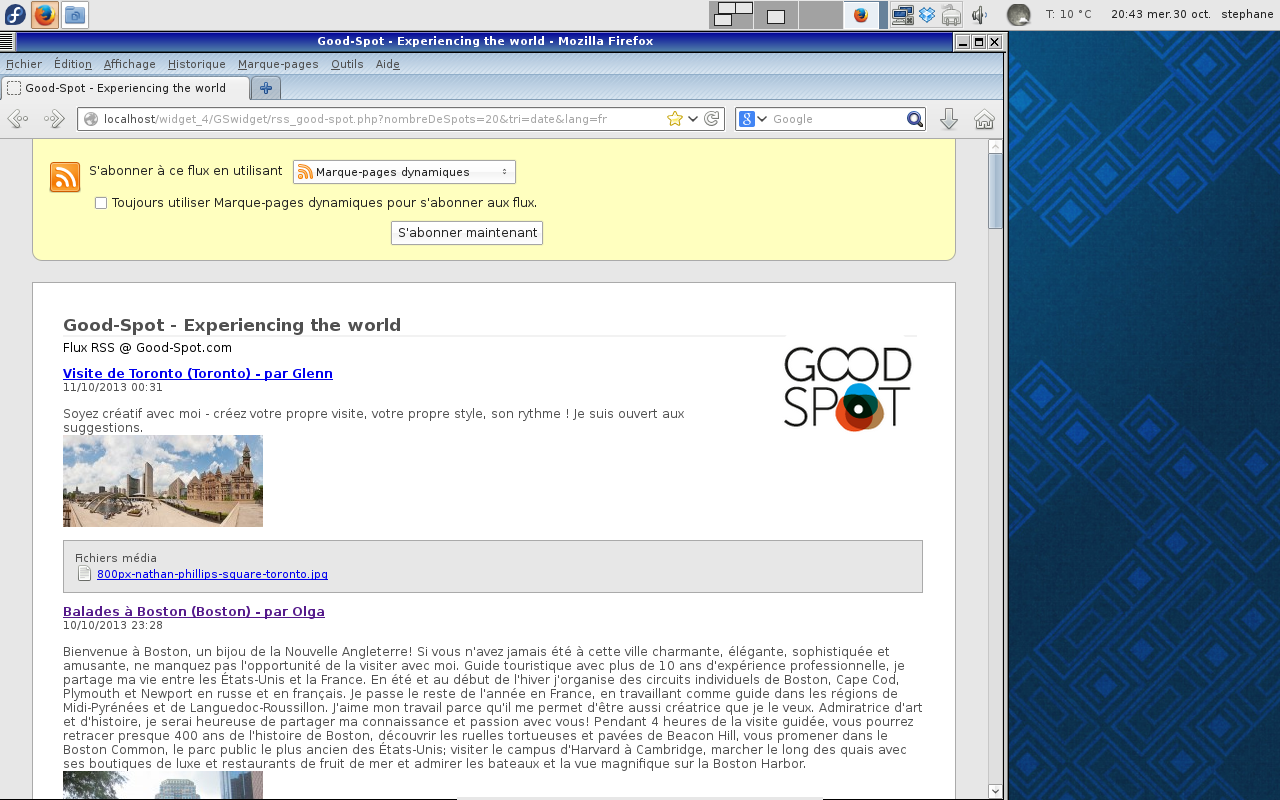1280x800 pixels.
Task: Click the removable device tray icon
Action: (952, 15)
